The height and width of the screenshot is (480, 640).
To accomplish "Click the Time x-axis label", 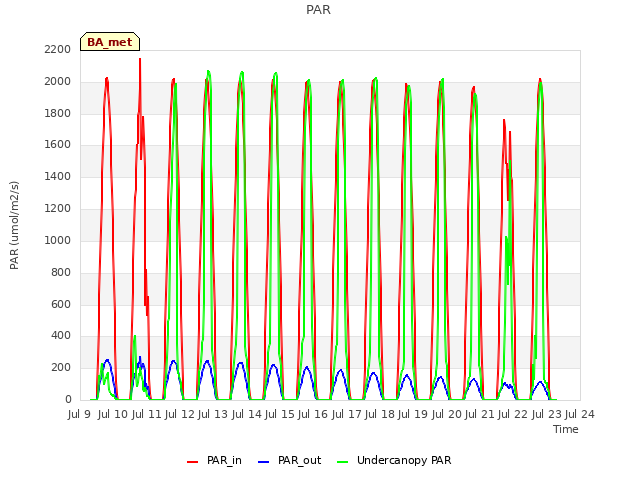I will [x=566, y=429].
